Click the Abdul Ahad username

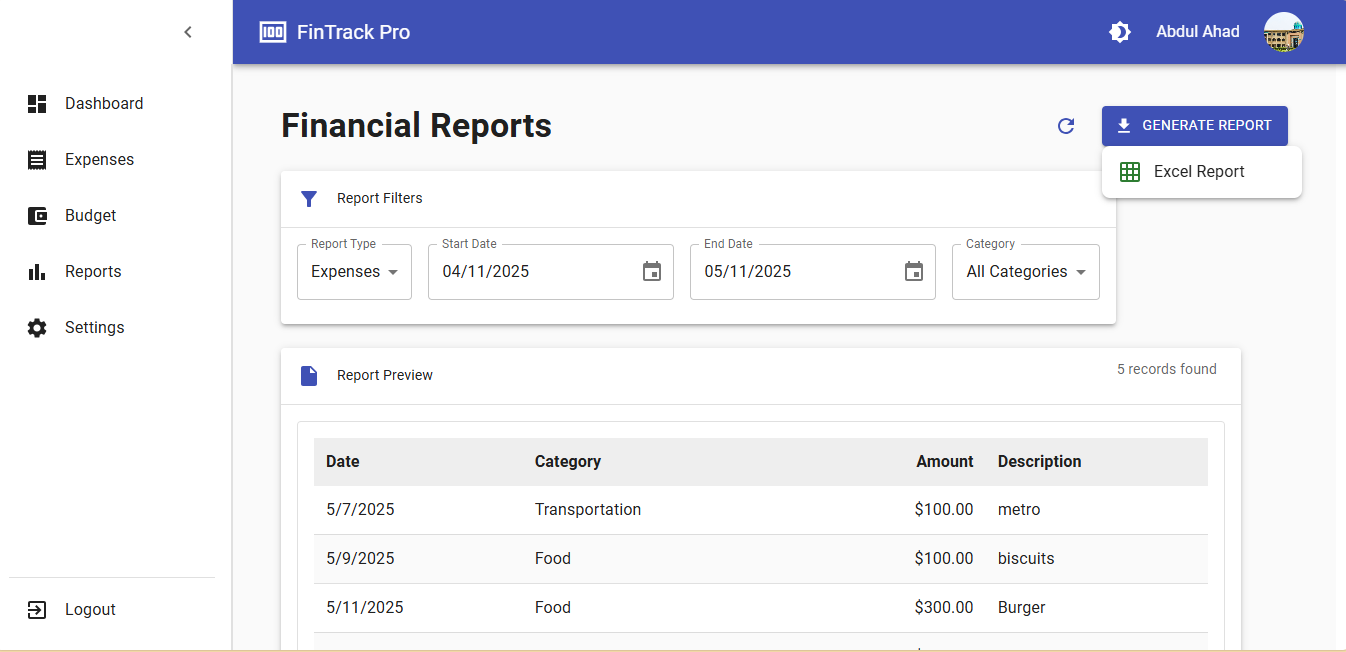coord(1197,32)
